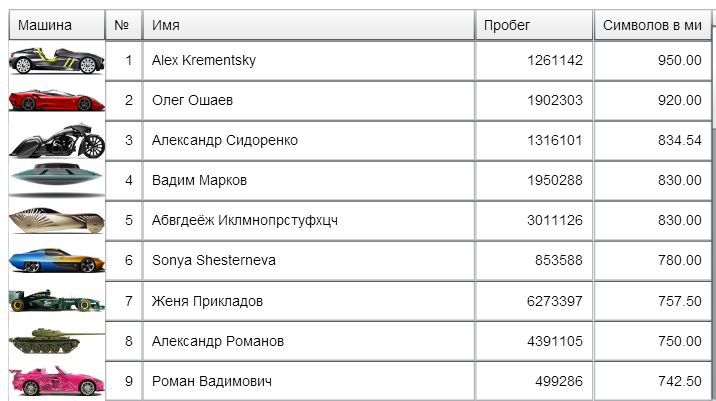Select the blue and orange car icon
This screenshot has width=716, height=401.
57,260
